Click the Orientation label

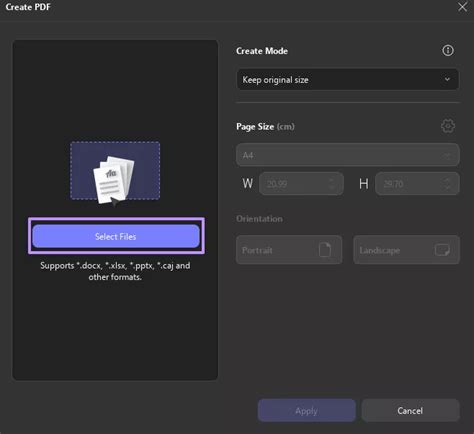[x=259, y=219]
